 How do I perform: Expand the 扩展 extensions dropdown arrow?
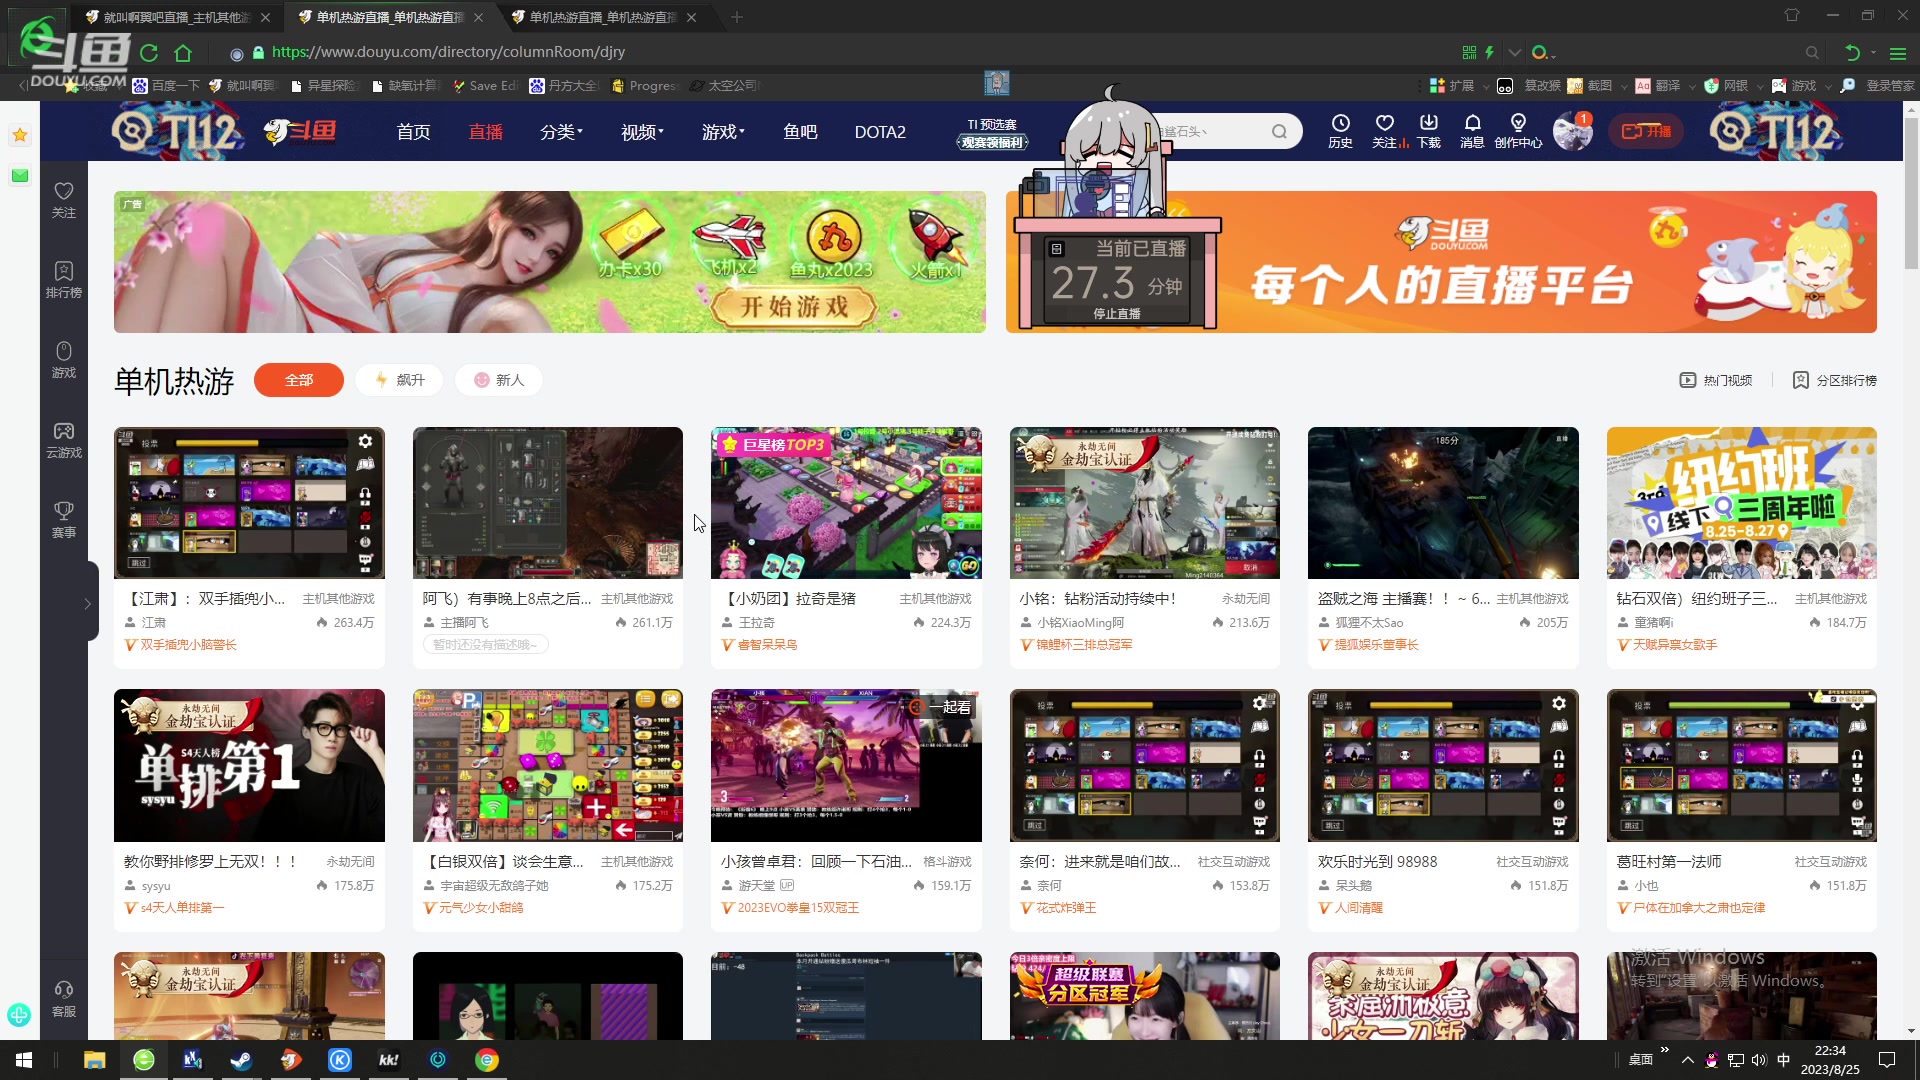tap(1486, 86)
